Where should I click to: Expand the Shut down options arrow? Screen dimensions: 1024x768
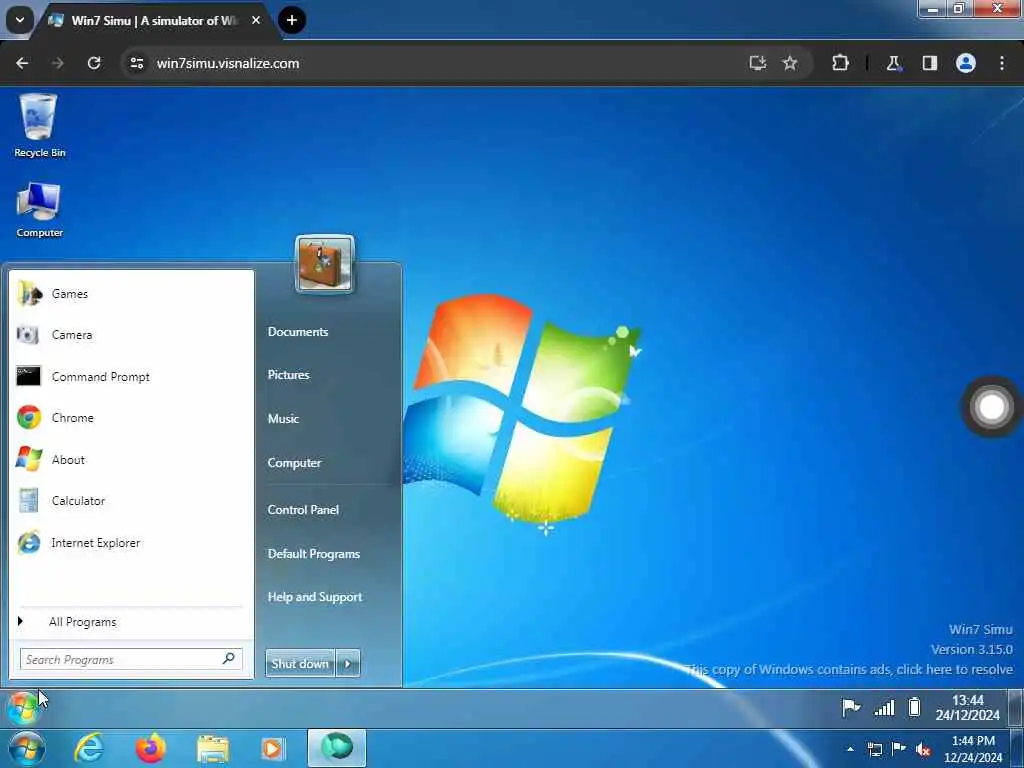347,663
